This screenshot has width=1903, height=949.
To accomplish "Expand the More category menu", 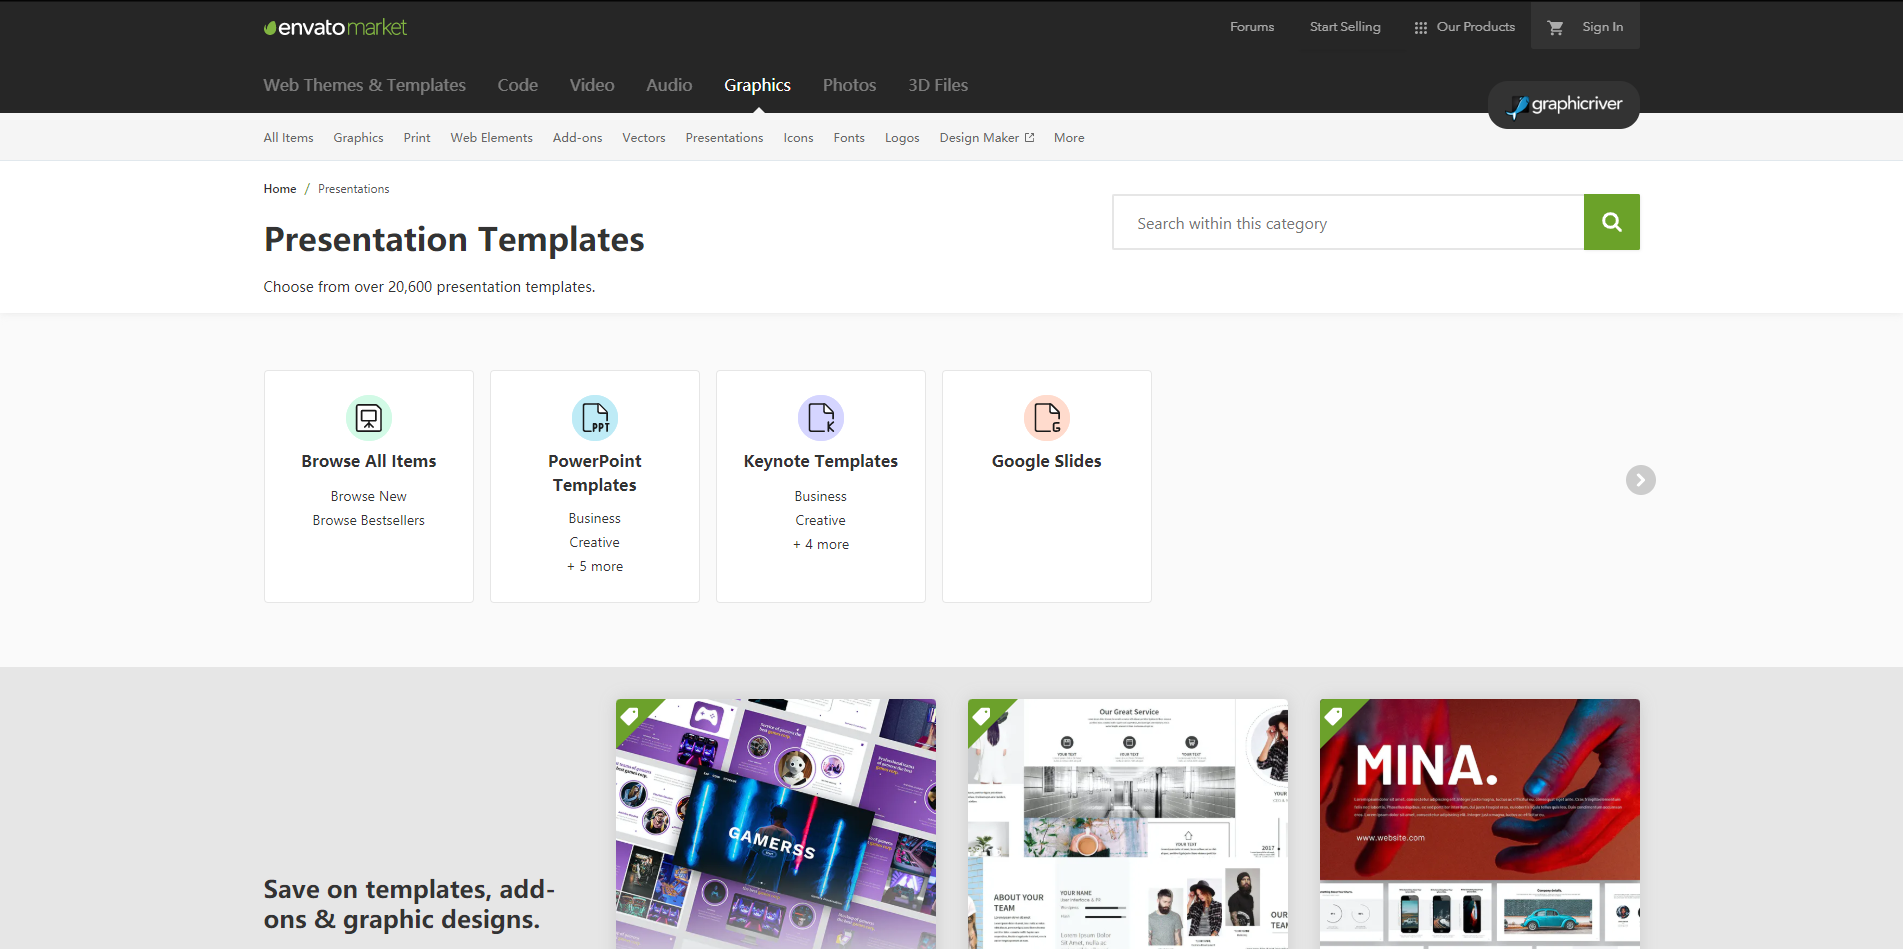I will 1069,138.
